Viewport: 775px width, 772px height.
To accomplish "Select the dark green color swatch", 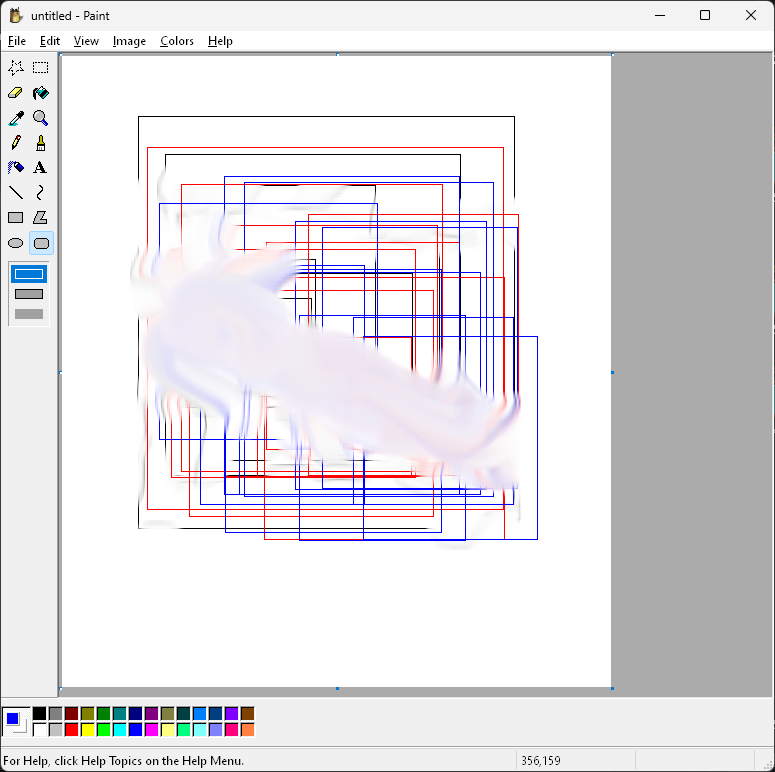I will point(104,713).
